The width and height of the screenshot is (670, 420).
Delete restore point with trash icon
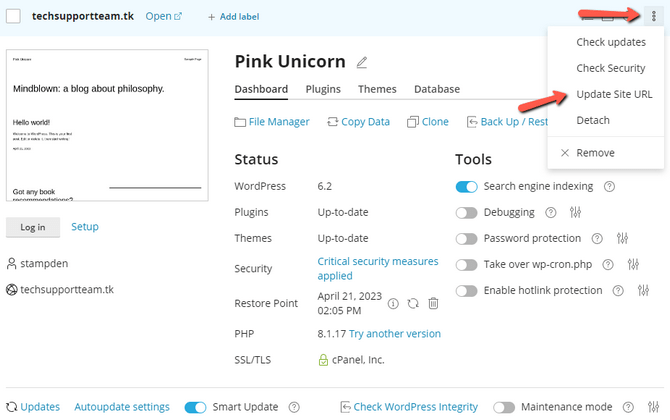tap(433, 304)
